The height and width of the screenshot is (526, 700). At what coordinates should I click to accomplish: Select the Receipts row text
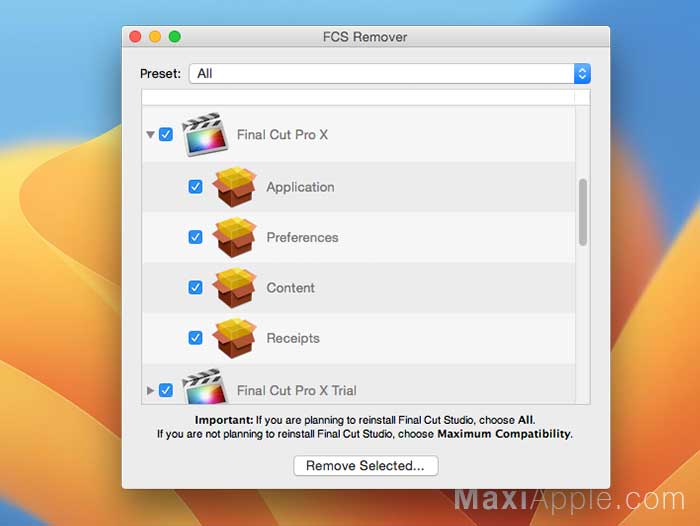point(293,338)
